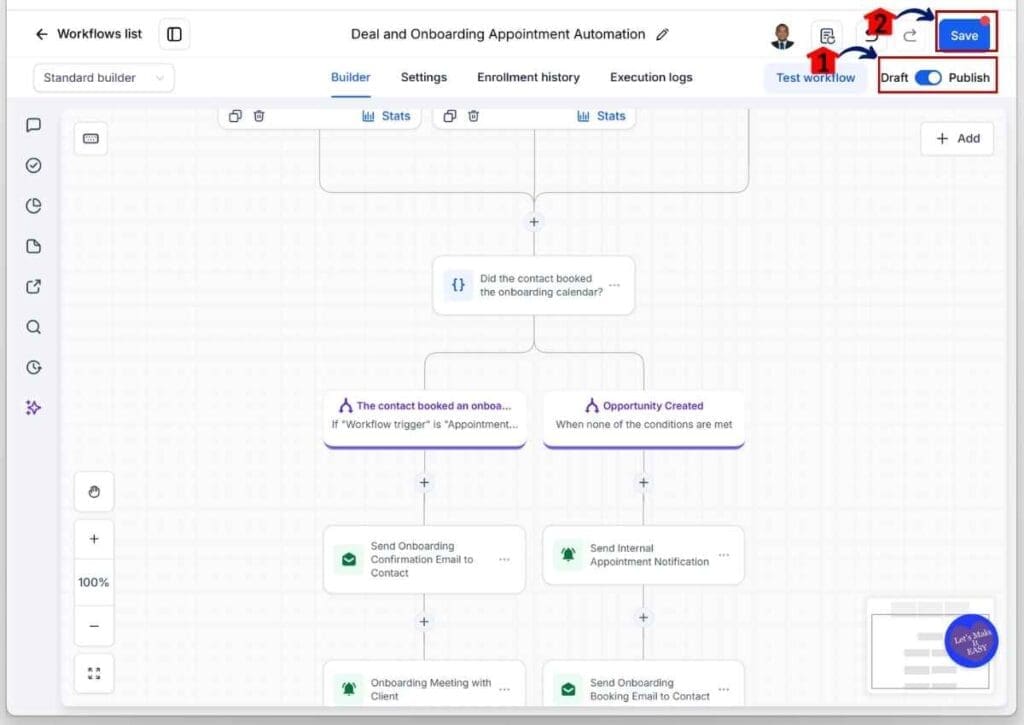Duplicate the right action card with copy icon
The height and width of the screenshot is (725, 1024).
tap(450, 116)
